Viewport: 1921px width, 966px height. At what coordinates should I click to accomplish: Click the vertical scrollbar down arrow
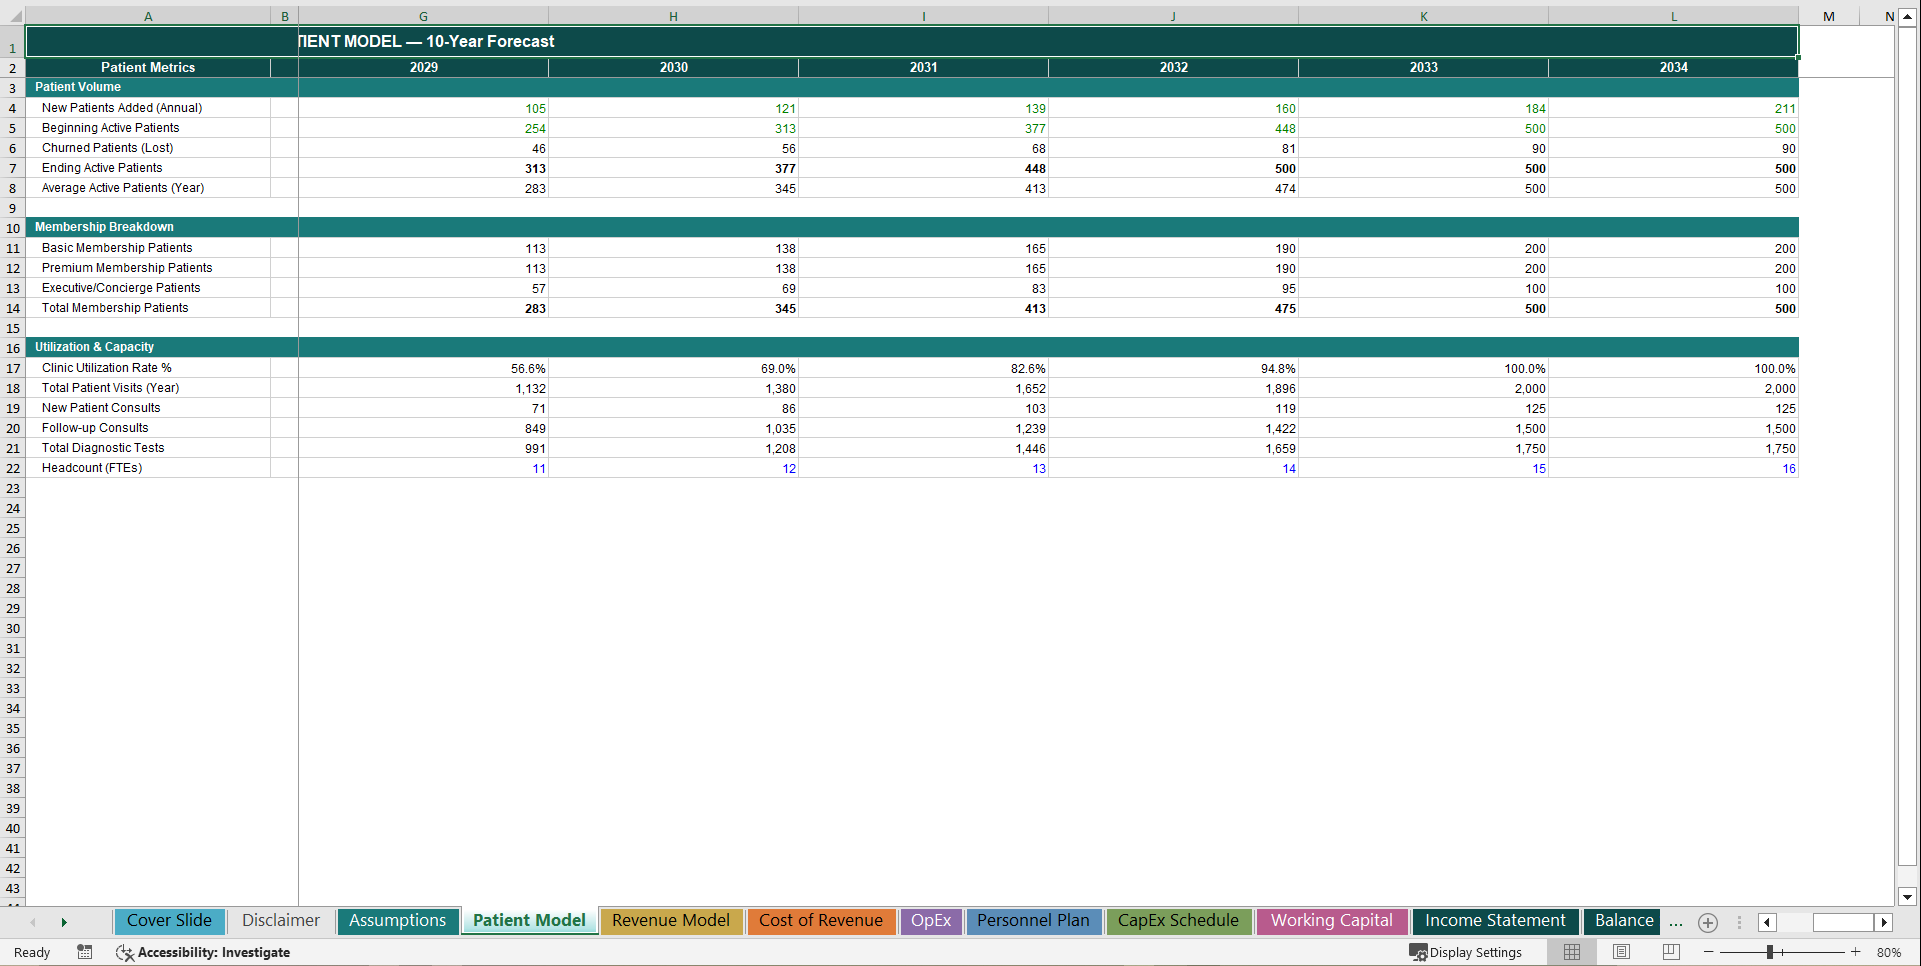[x=1908, y=898]
